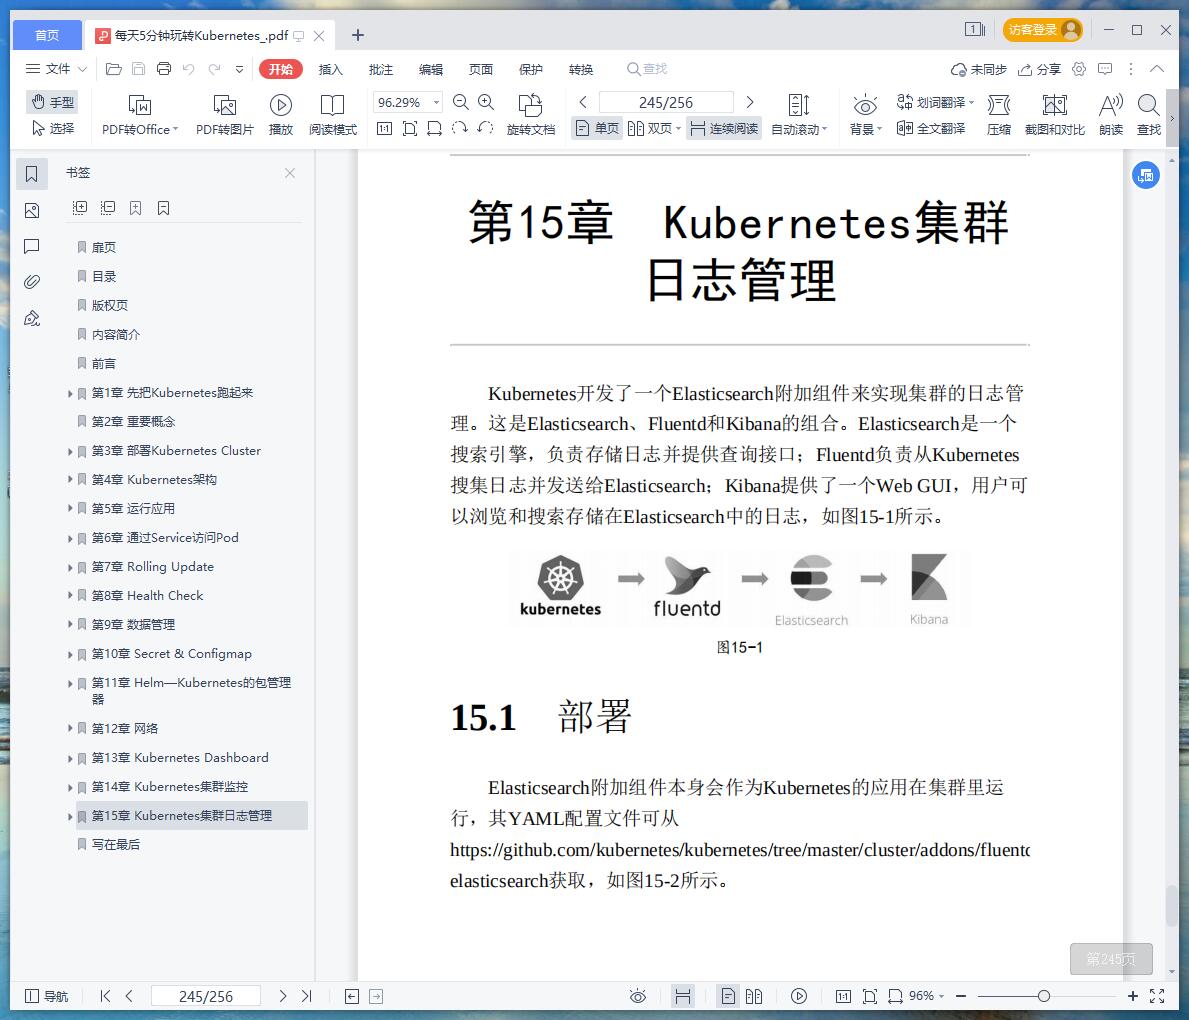The image size is (1189, 1020).
Task: Enable single page view
Action: [x=597, y=128]
